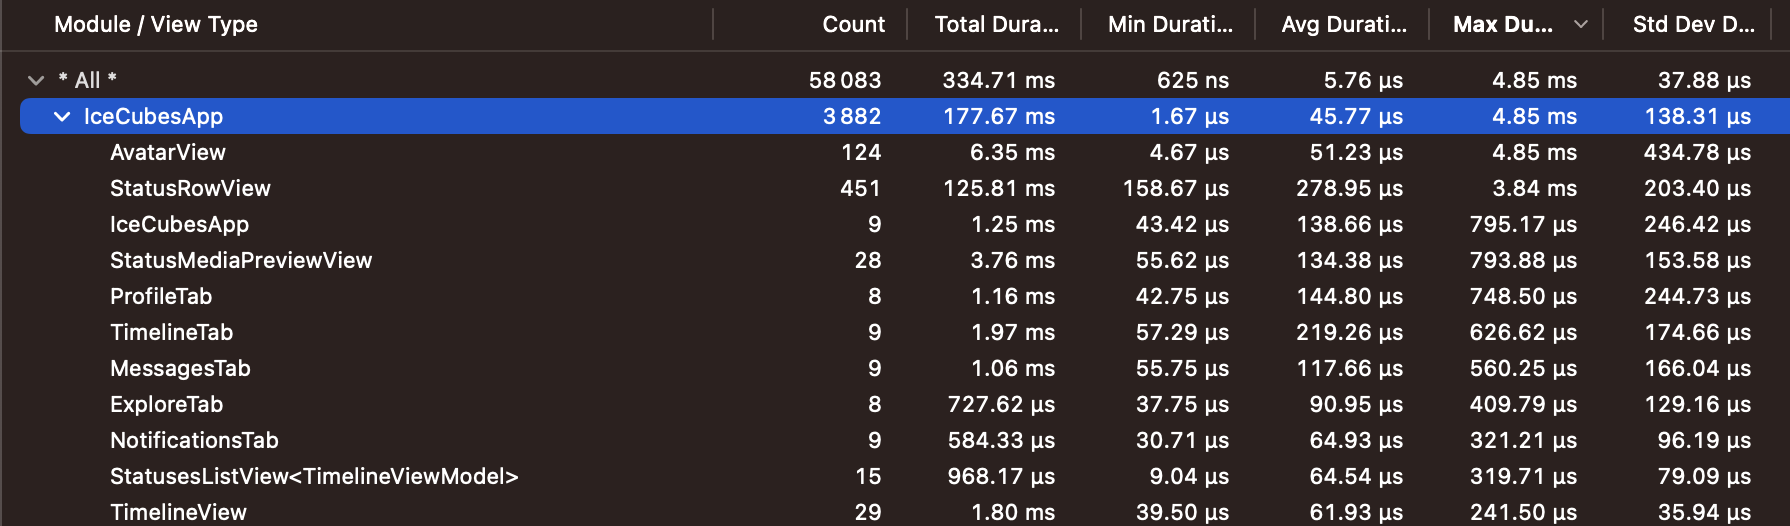Image resolution: width=1790 pixels, height=526 pixels.
Task: Click selected row std dev 138.31 µs
Action: point(1698,116)
